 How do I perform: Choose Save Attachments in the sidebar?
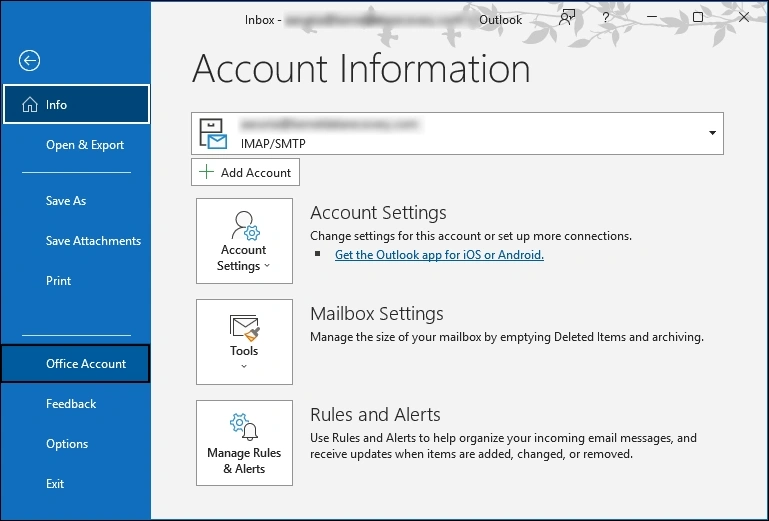pyautogui.click(x=93, y=240)
